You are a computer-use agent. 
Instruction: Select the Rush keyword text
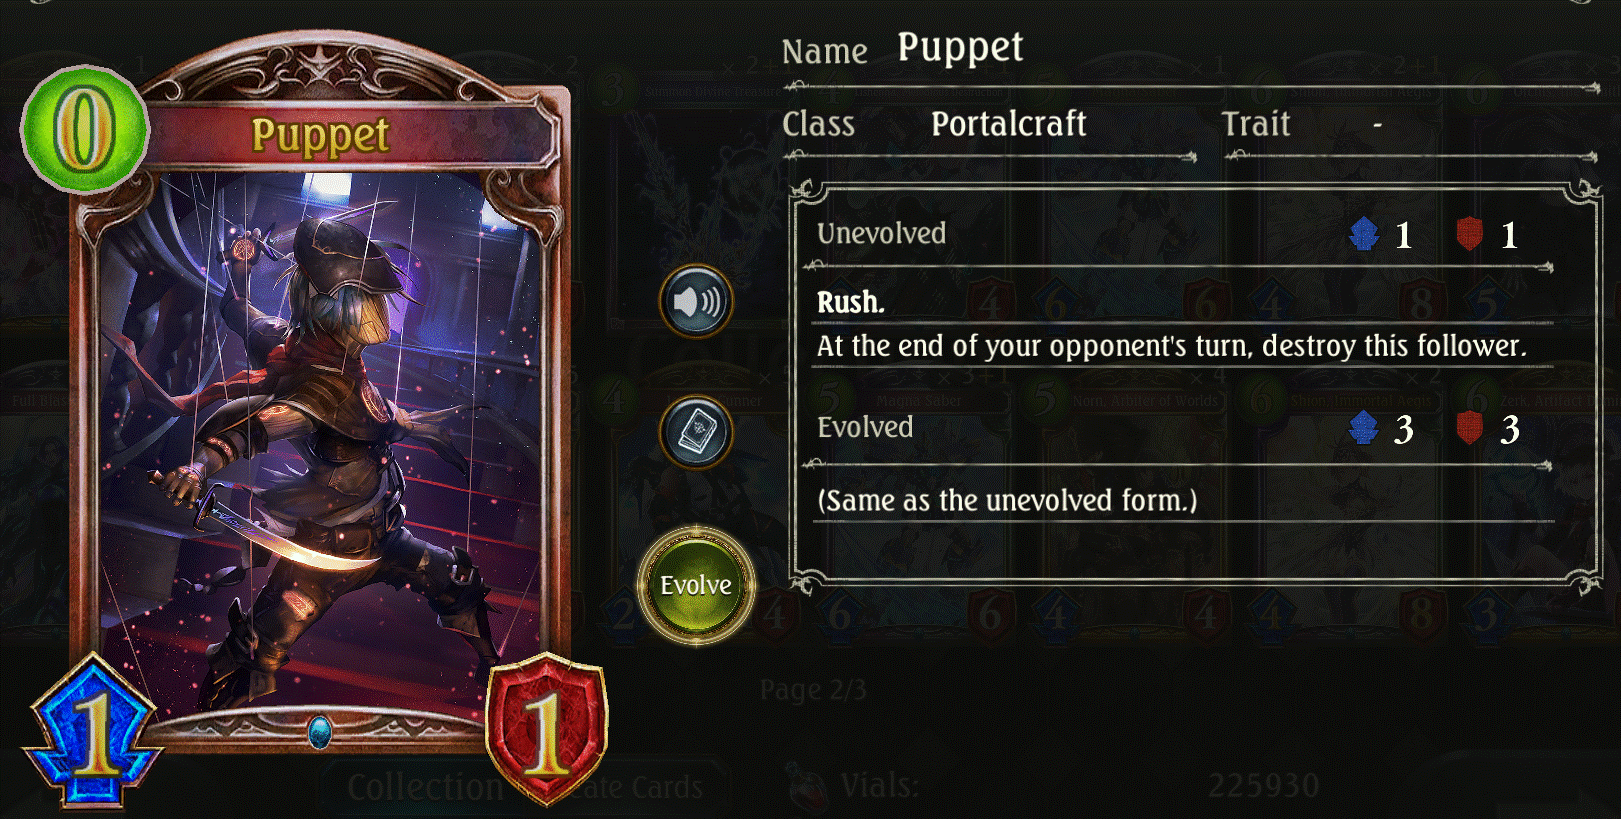[x=850, y=302]
